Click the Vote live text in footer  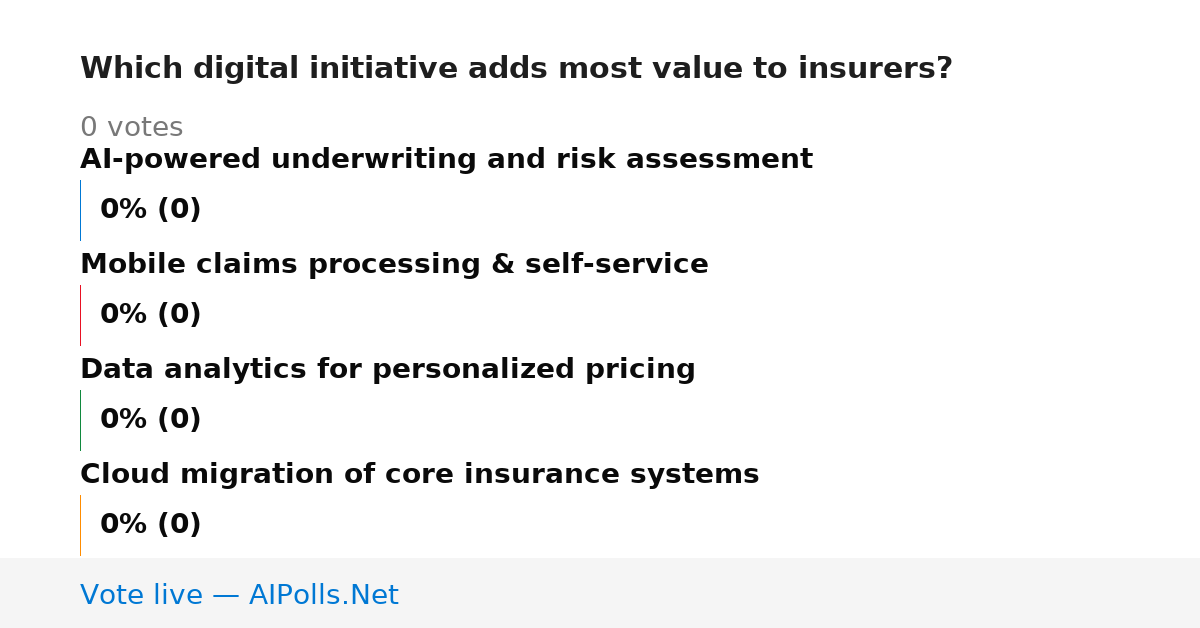[x=141, y=596]
